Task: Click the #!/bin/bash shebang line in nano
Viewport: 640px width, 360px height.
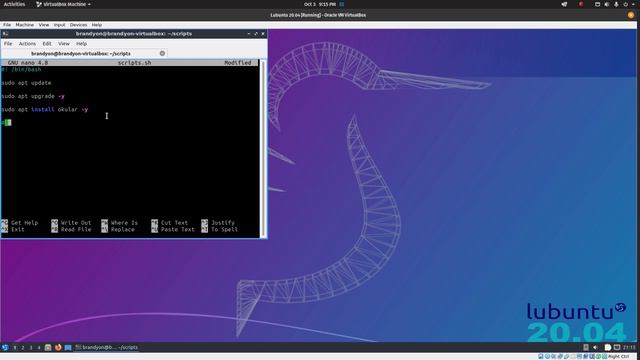Action: click(21, 70)
